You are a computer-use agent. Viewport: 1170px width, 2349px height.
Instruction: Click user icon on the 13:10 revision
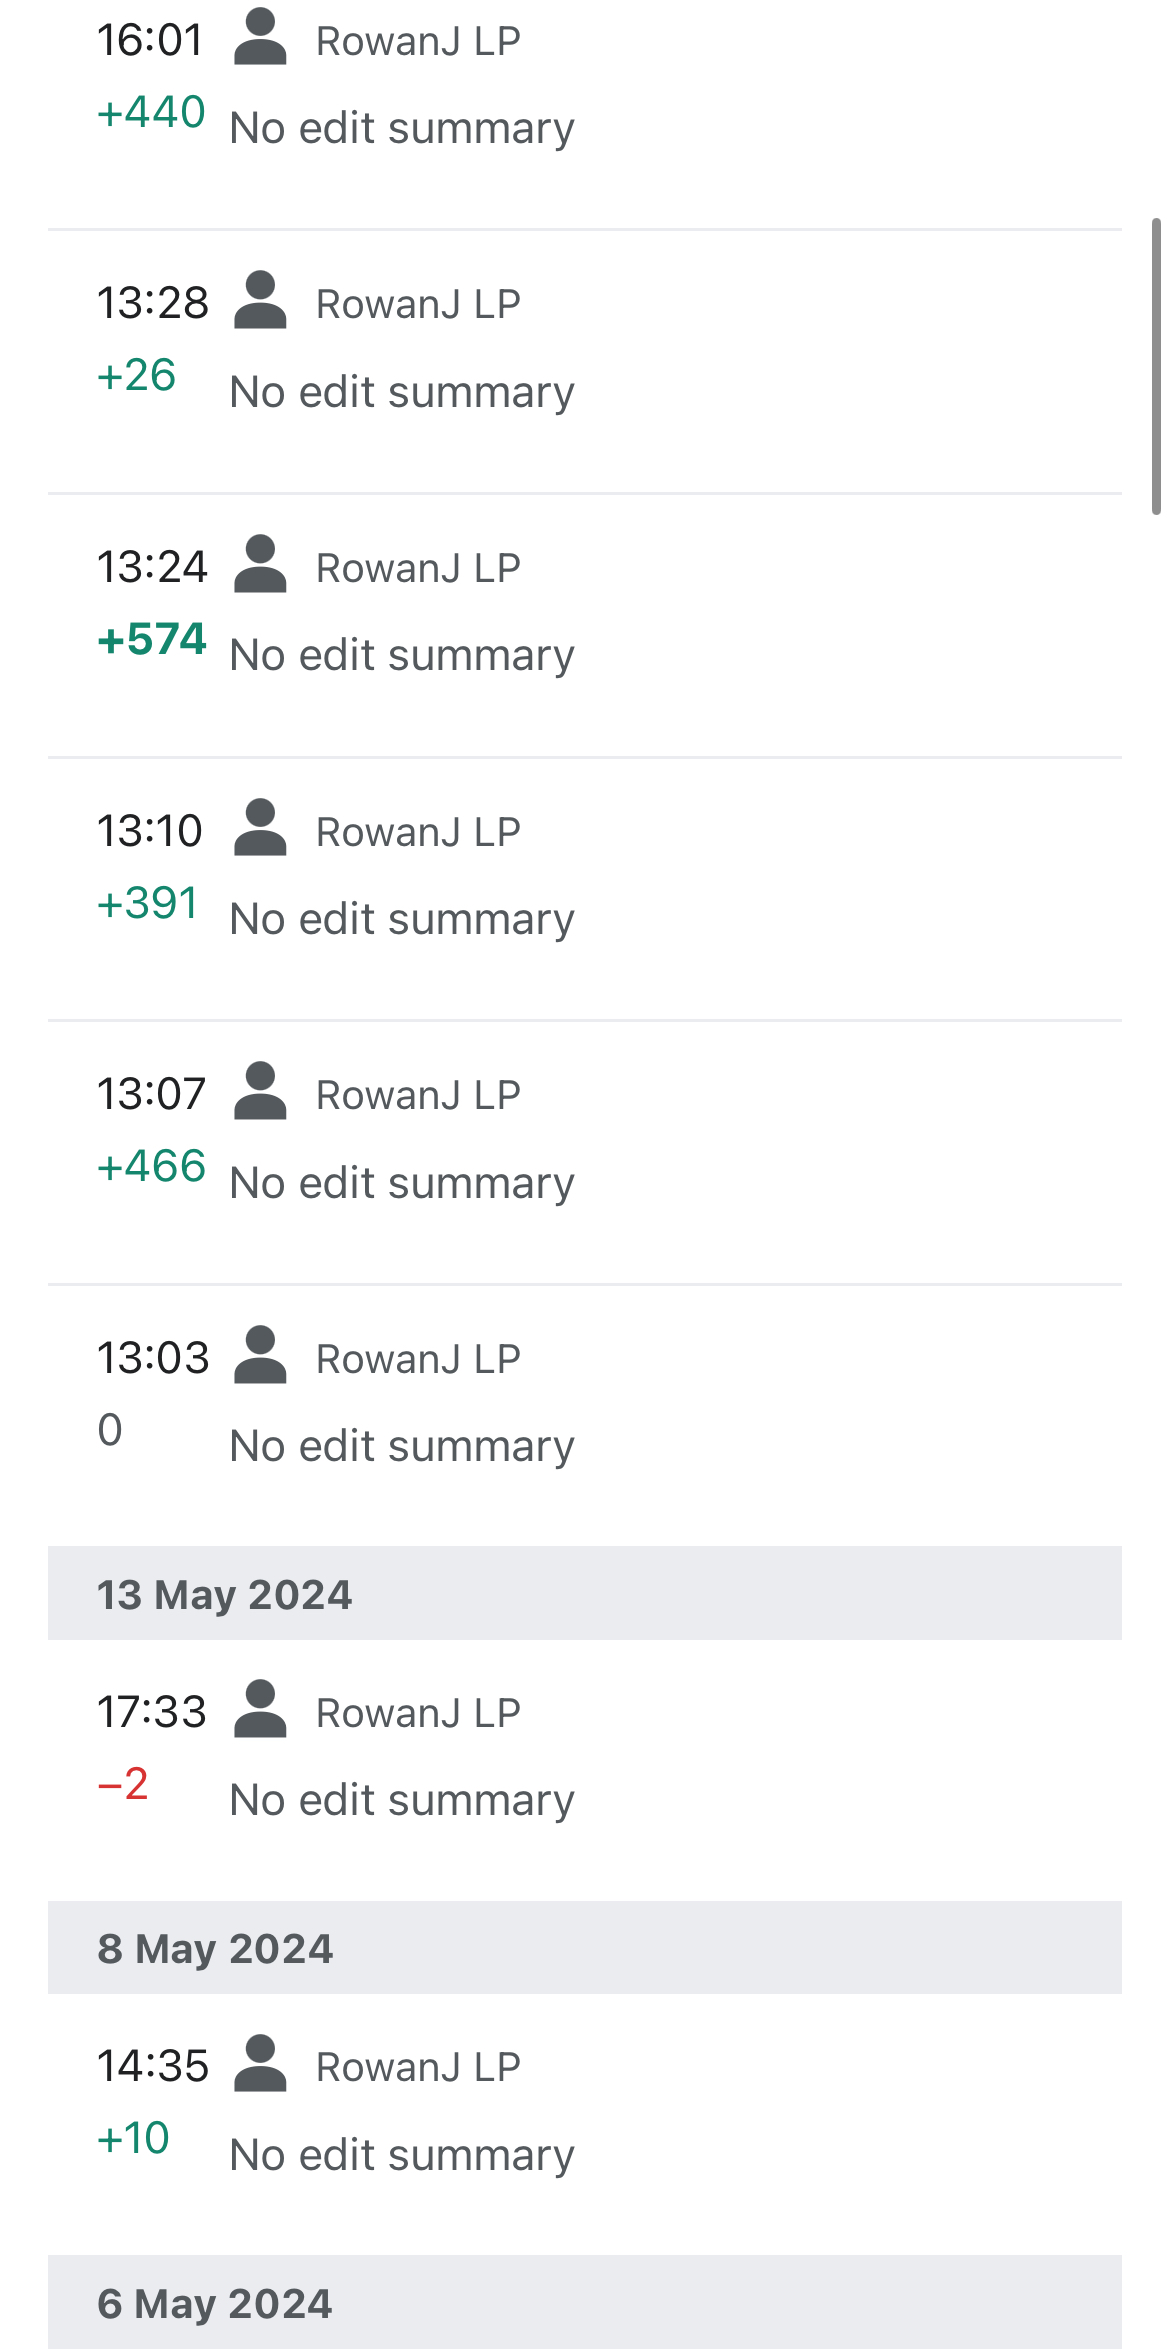(260, 829)
